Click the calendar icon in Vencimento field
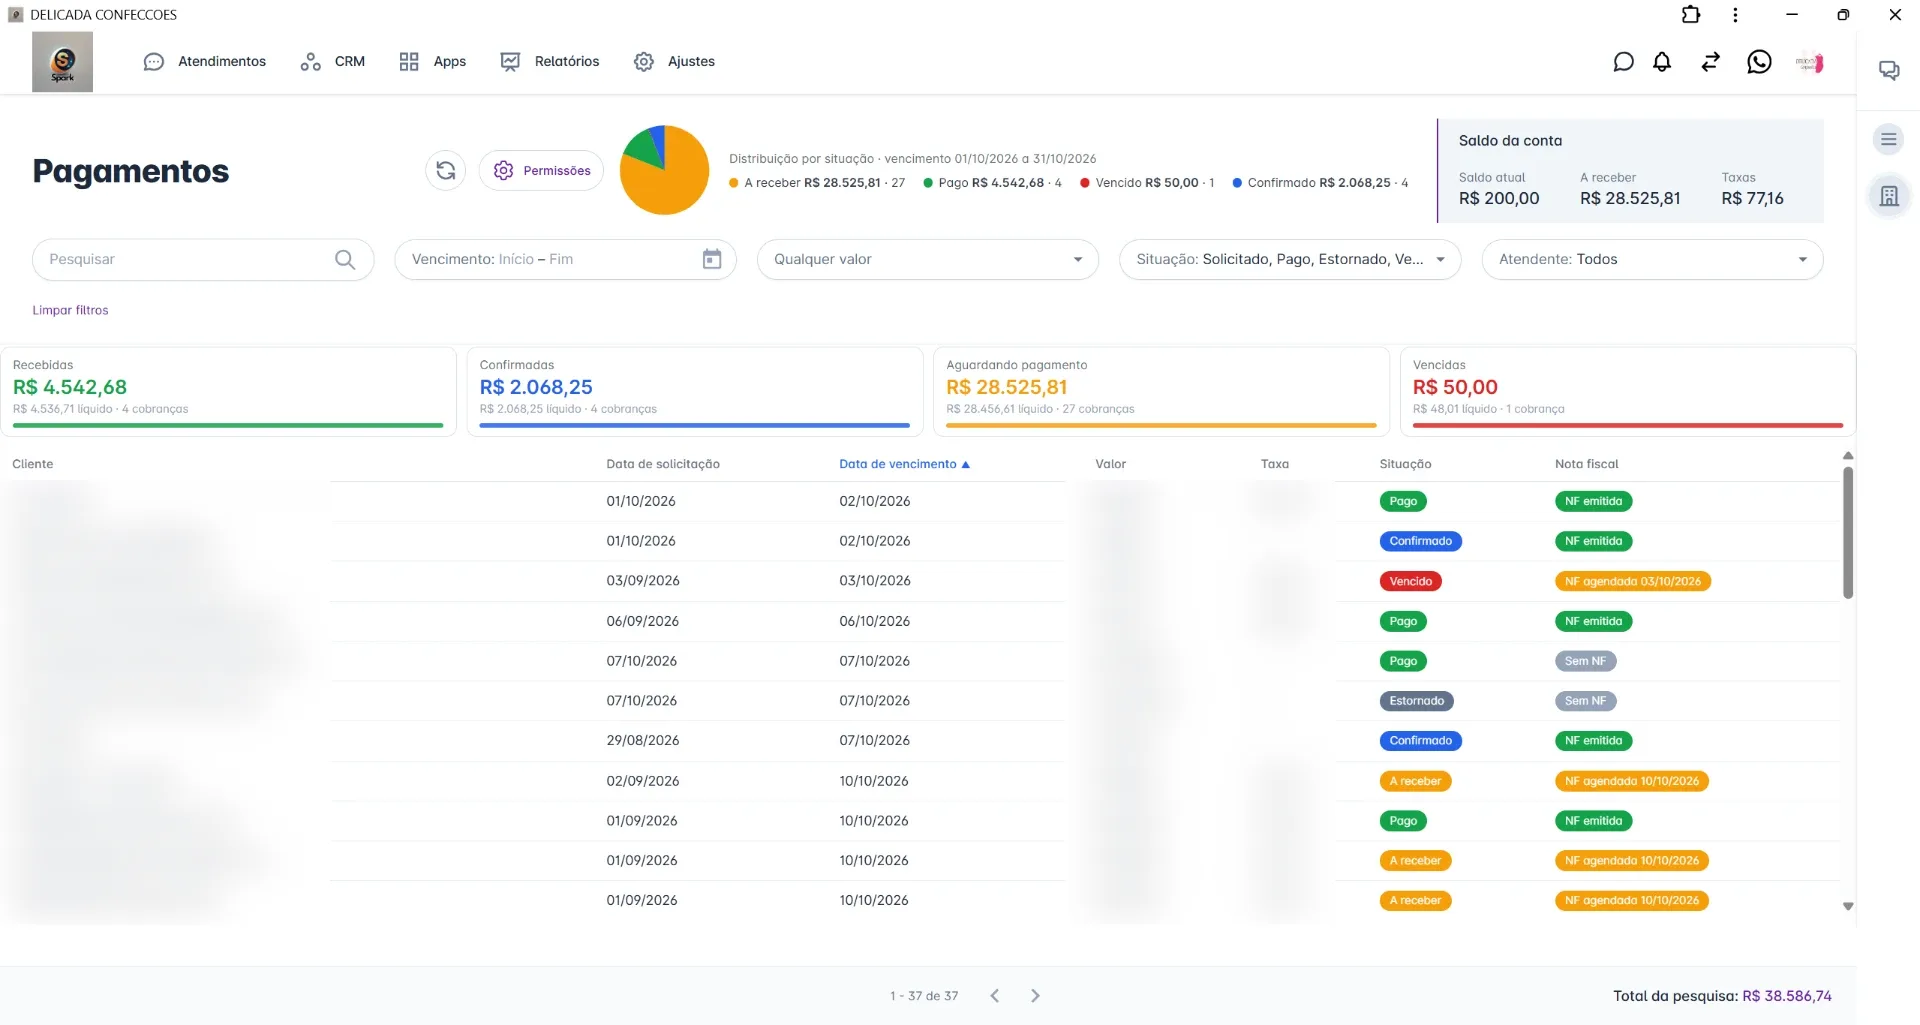 (x=712, y=259)
